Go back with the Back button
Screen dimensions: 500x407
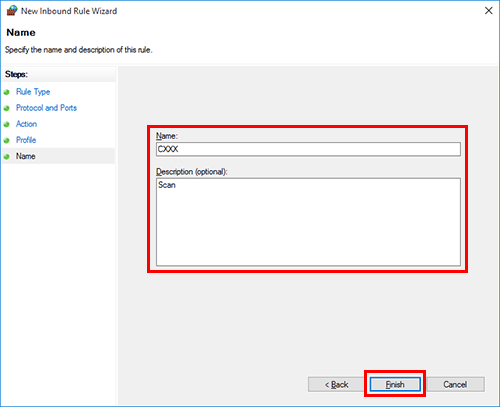coord(336,384)
